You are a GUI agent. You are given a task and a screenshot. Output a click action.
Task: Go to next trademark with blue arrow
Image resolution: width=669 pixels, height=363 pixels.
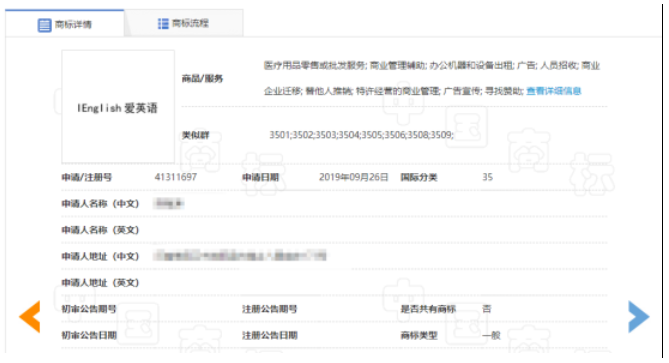point(639,317)
